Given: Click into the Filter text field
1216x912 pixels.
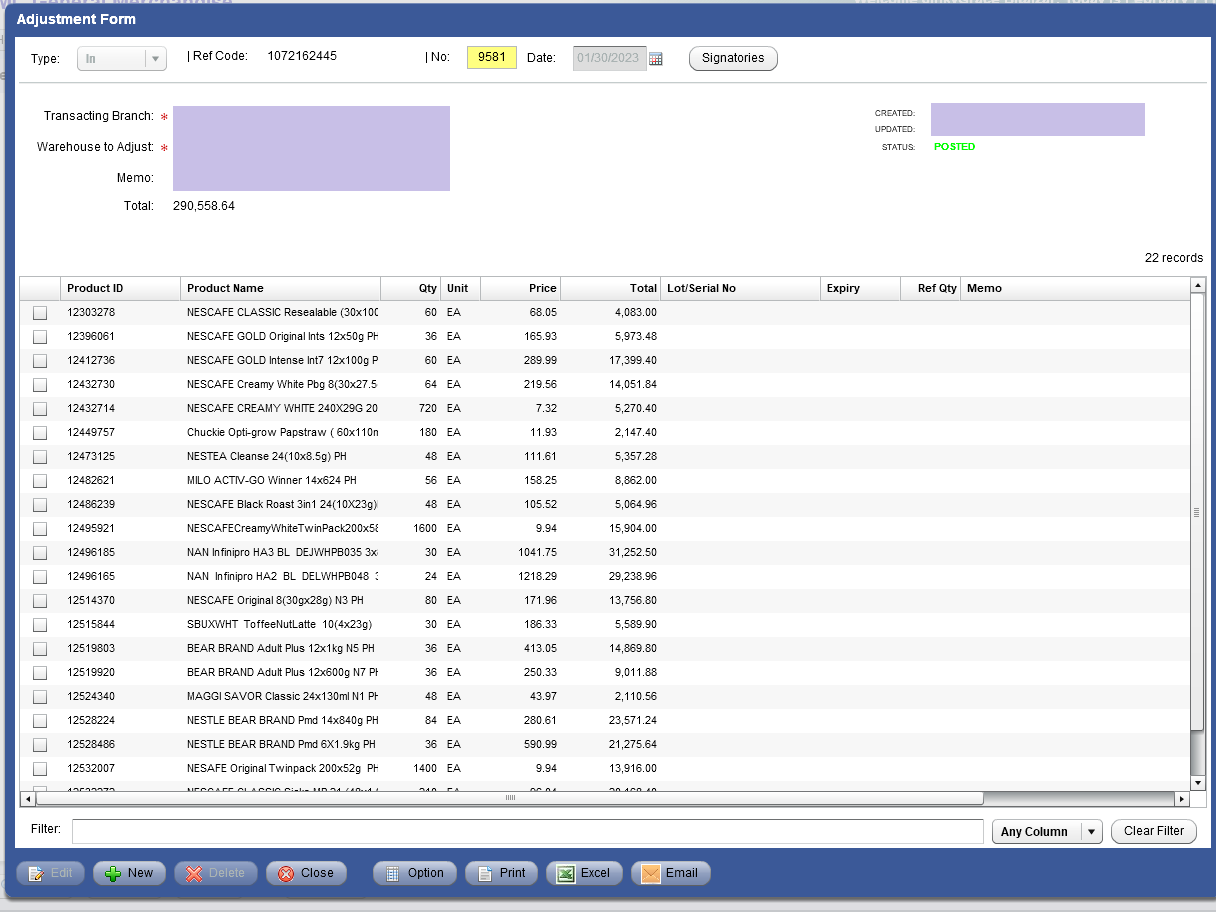Looking at the screenshot, I should pyautogui.click(x=528, y=831).
